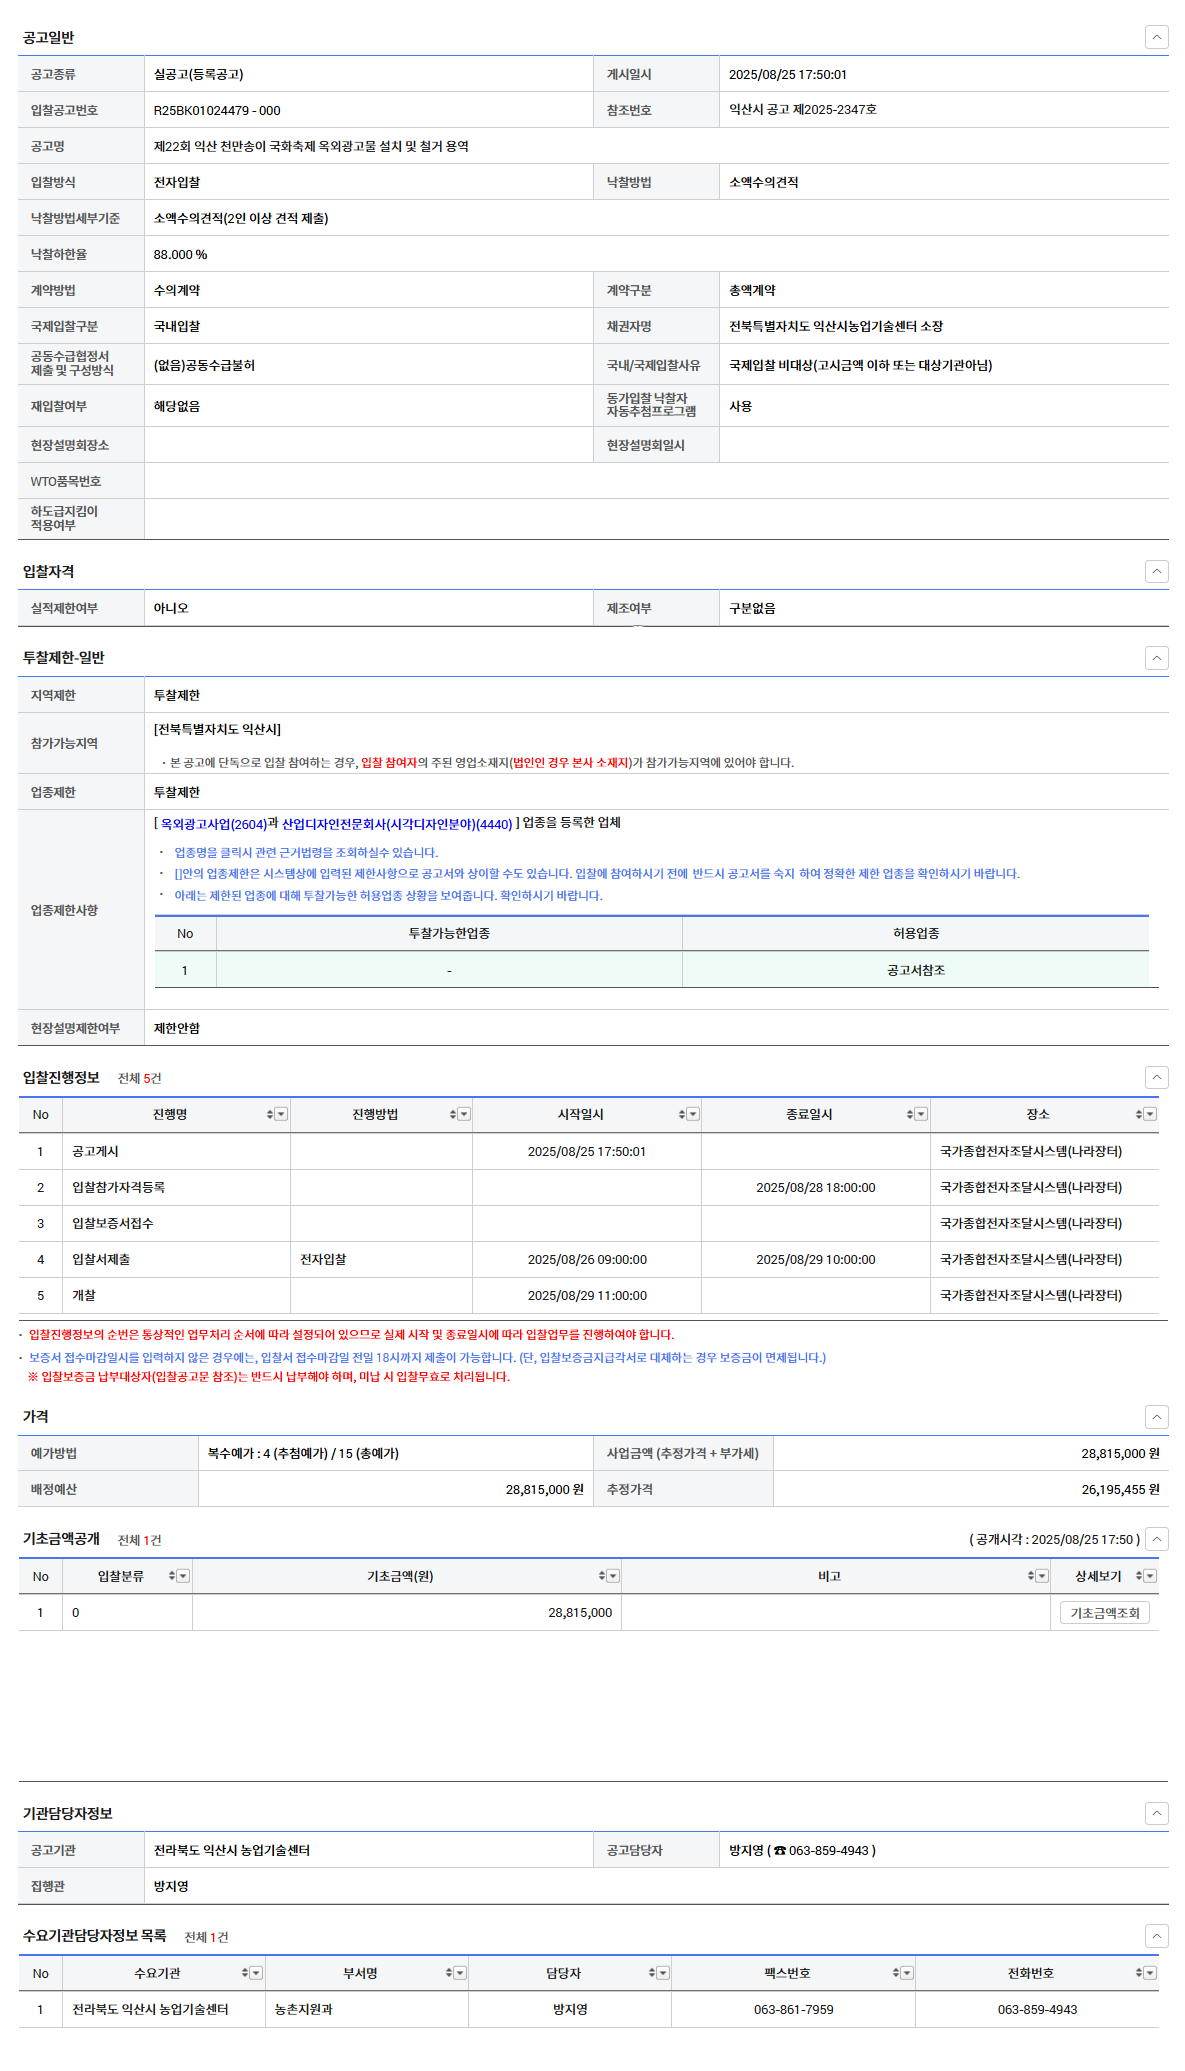
Task: Click the 공고게시 row name
Action: [x=95, y=1151]
